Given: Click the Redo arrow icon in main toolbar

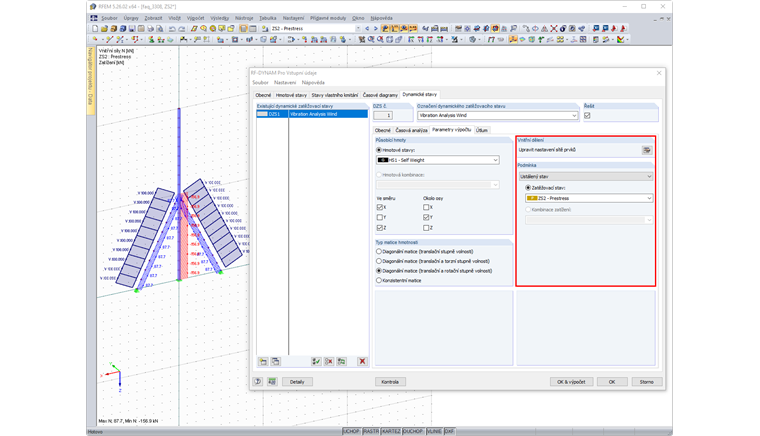Looking at the screenshot, I should pos(182,29).
